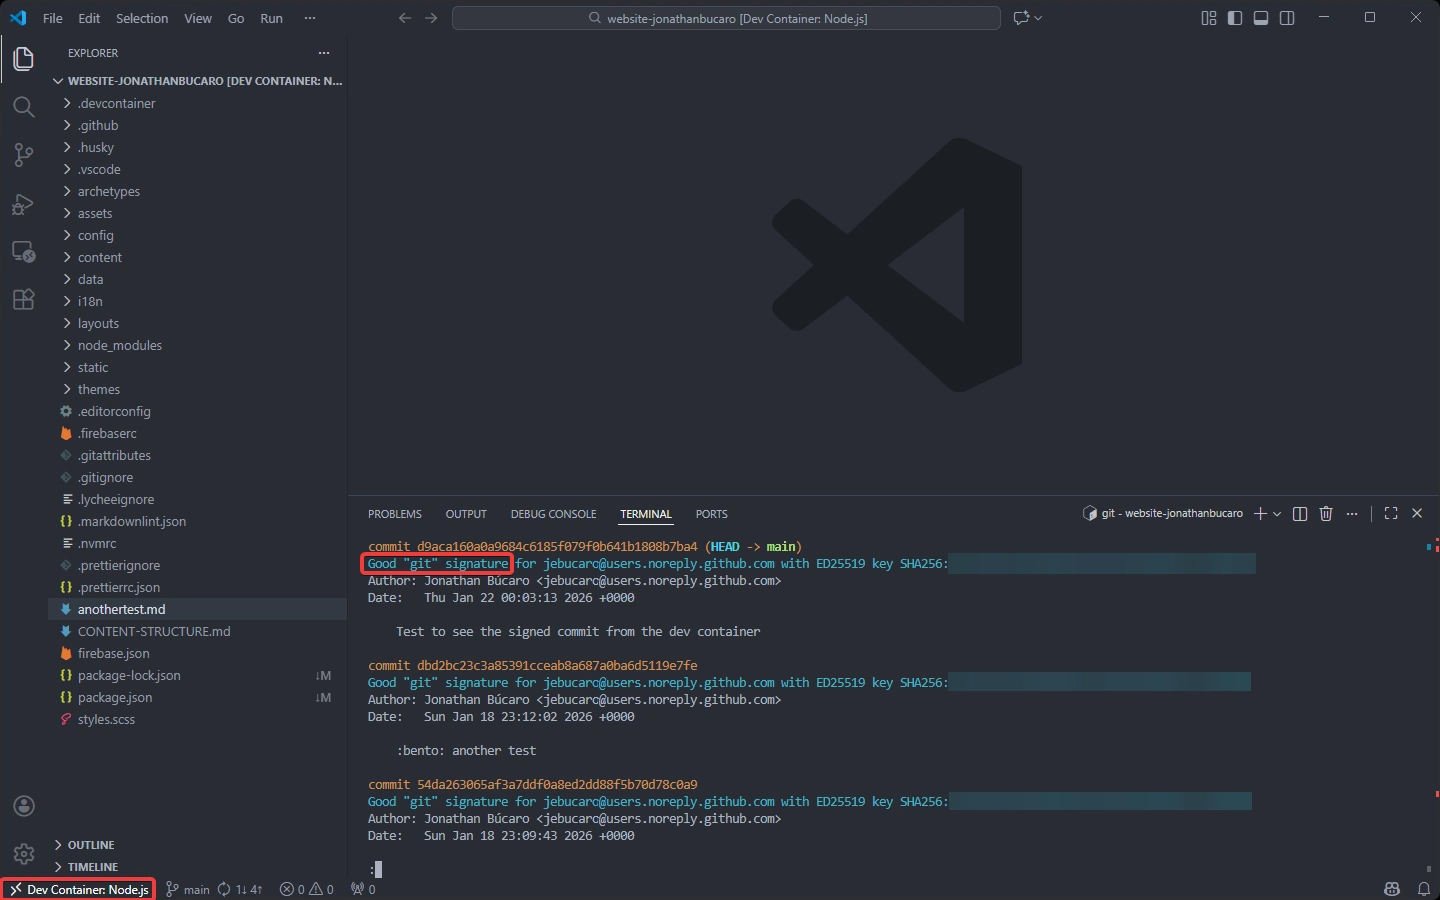Image resolution: width=1440 pixels, height=900 pixels.
Task: Kill the terminal with trash icon
Action: (1326, 514)
